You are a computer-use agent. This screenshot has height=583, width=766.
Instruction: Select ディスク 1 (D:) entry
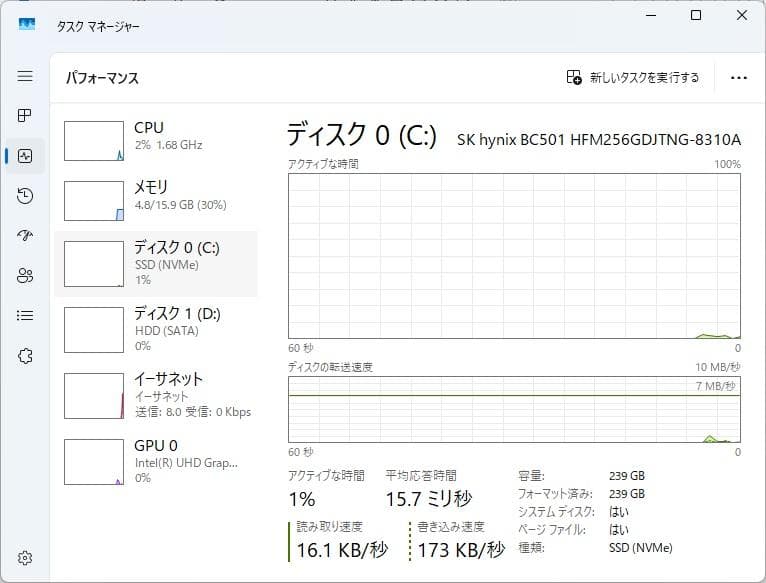pyautogui.click(x=156, y=330)
